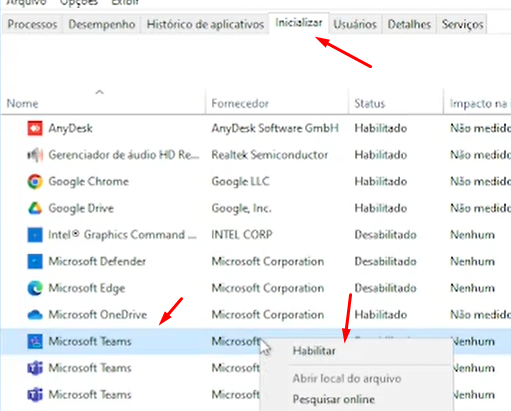Click the Google, Inc. vendor cell
Screen dimensions: 511x411
[241, 208]
